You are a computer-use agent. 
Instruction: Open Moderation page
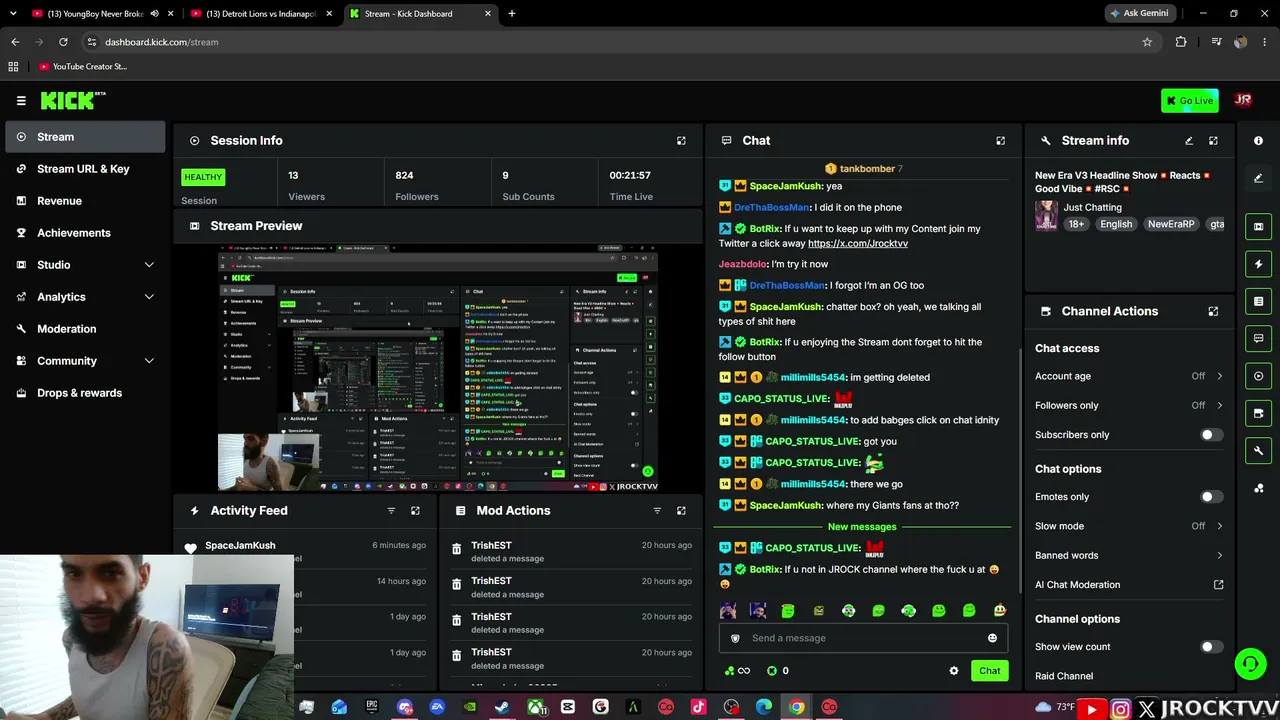pos(85,329)
